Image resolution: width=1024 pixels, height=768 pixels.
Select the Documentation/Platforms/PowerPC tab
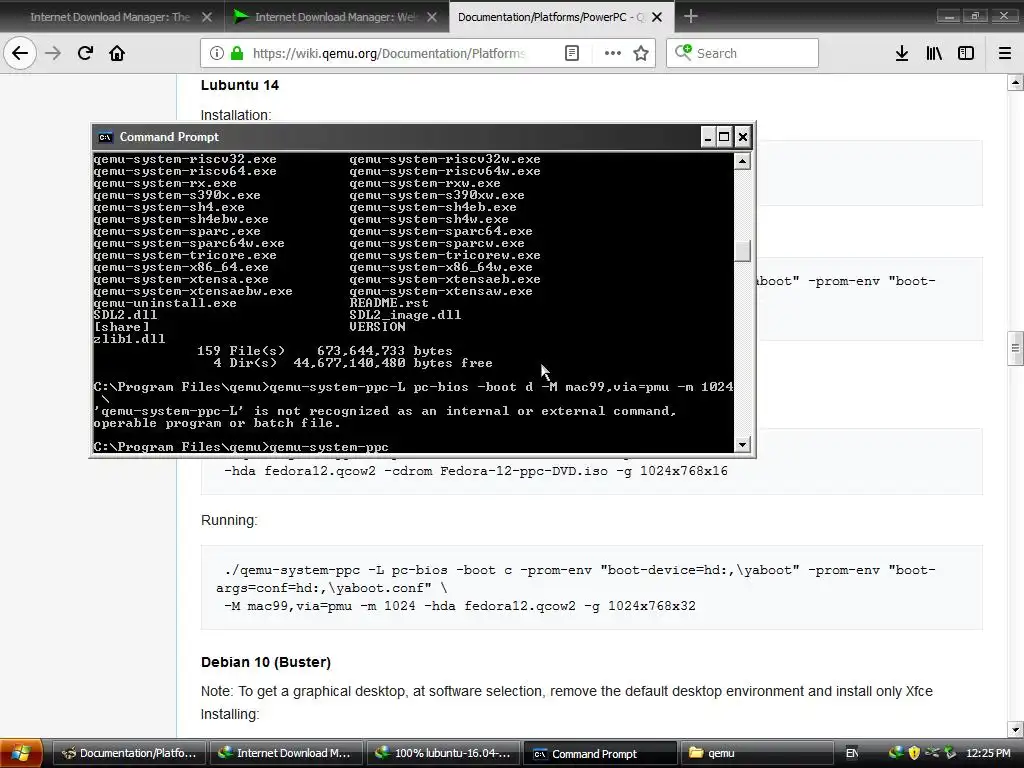pos(552,17)
